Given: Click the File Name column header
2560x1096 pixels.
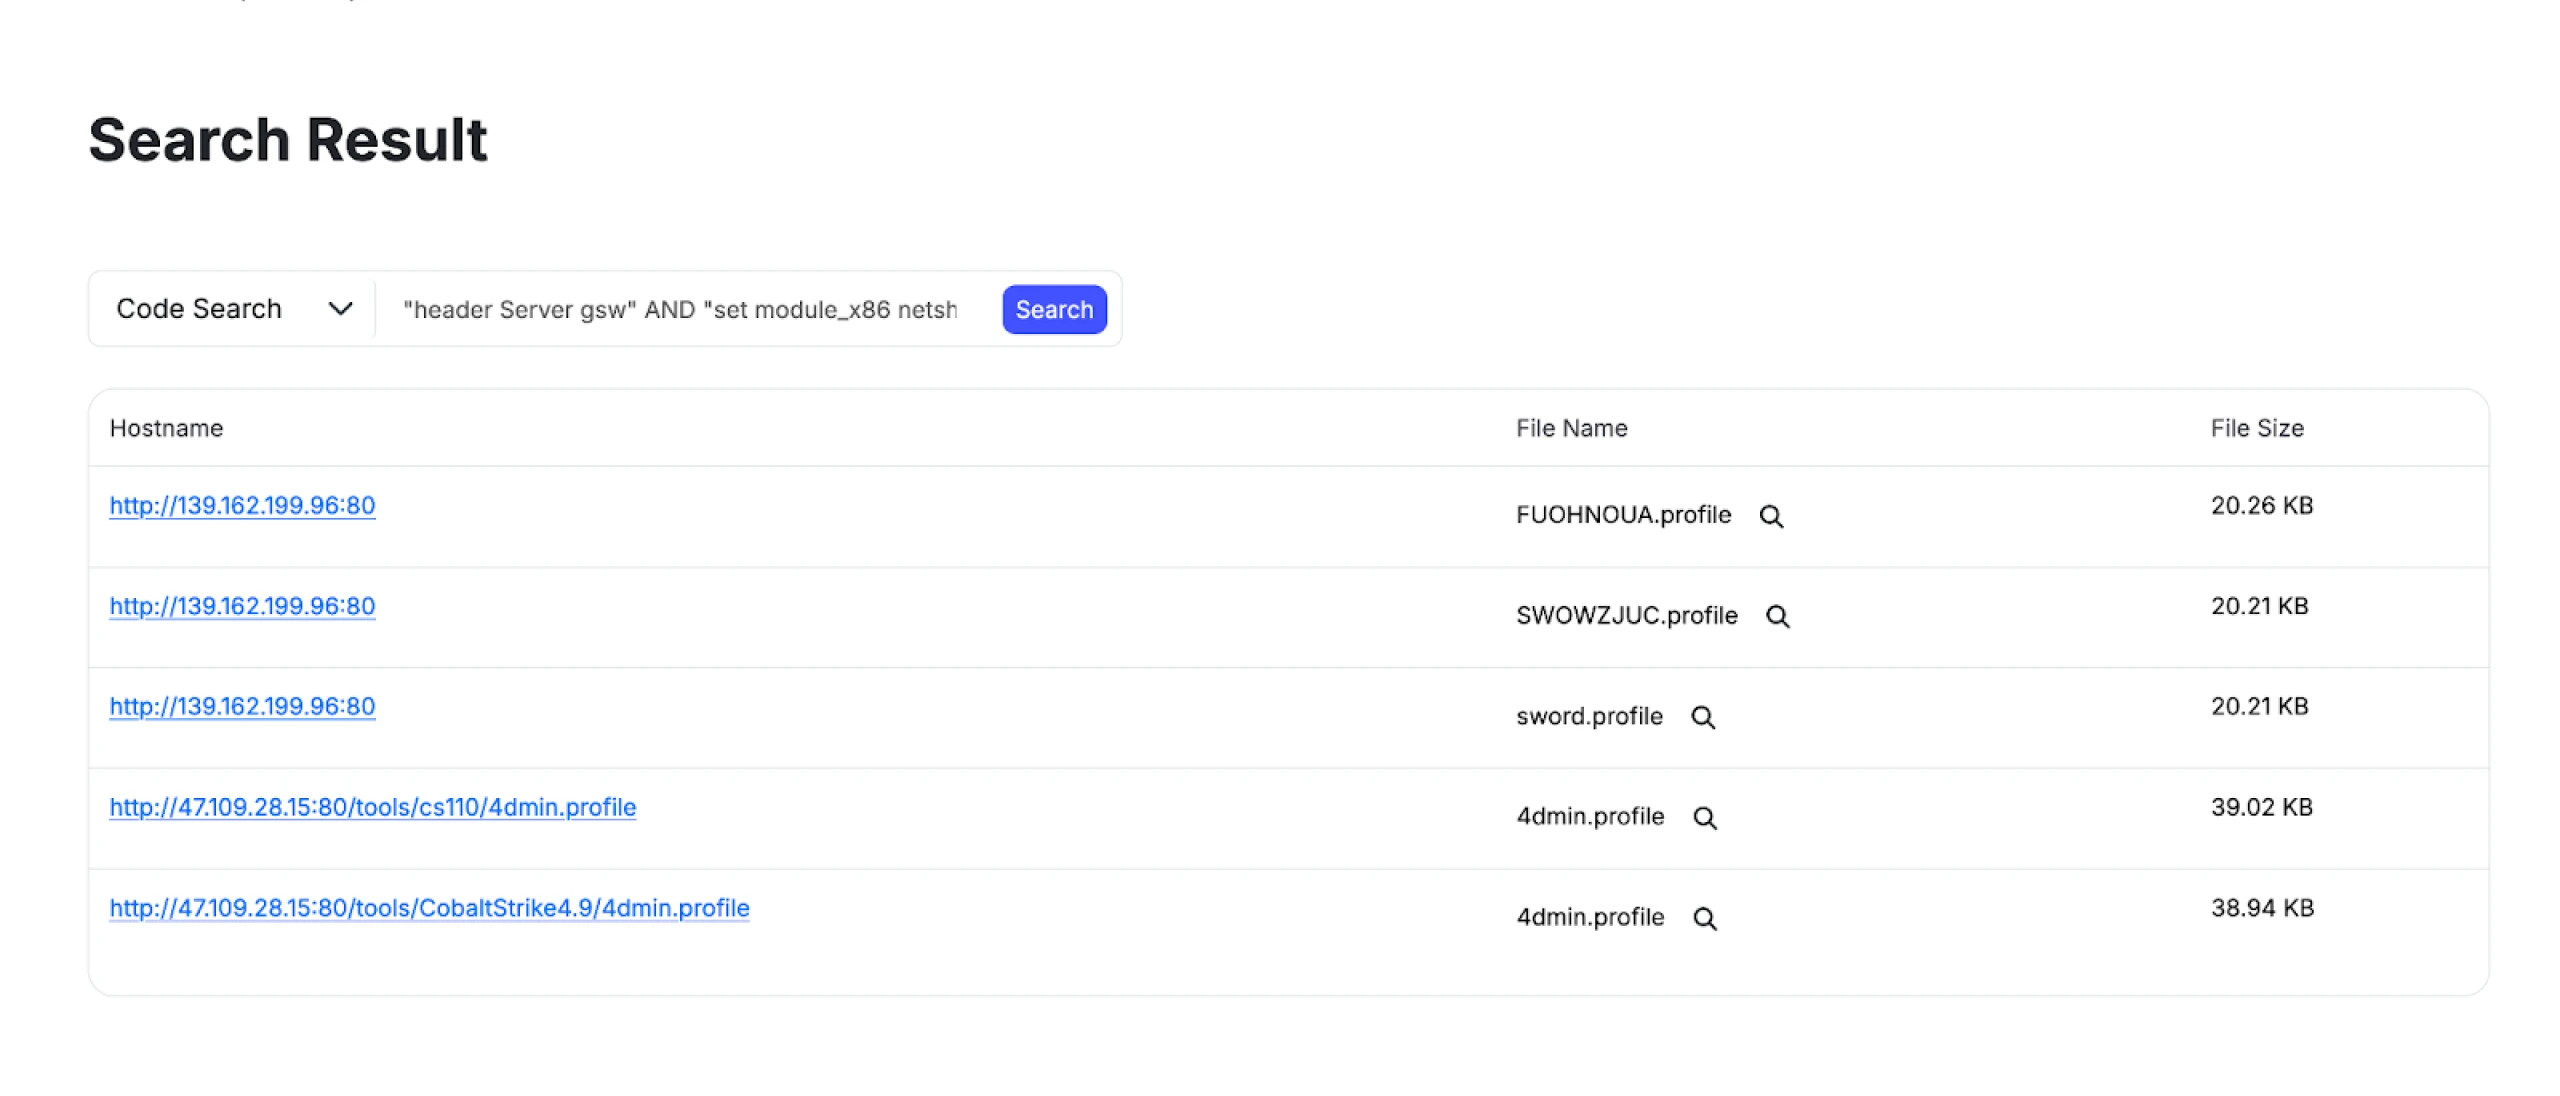Looking at the screenshot, I should point(1571,428).
